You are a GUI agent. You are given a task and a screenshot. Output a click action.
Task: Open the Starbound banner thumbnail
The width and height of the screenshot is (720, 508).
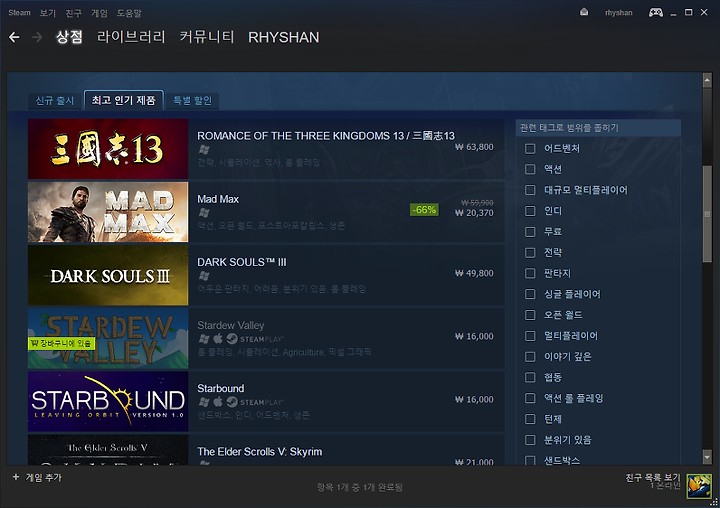click(108, 401)
